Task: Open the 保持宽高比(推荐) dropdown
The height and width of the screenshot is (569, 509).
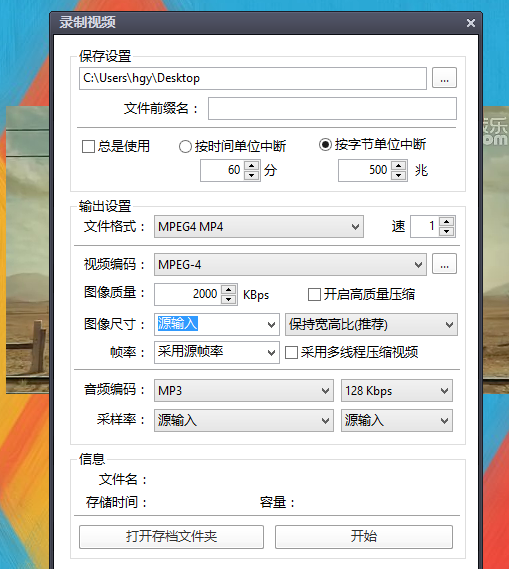Action: (x=371, y=324)
